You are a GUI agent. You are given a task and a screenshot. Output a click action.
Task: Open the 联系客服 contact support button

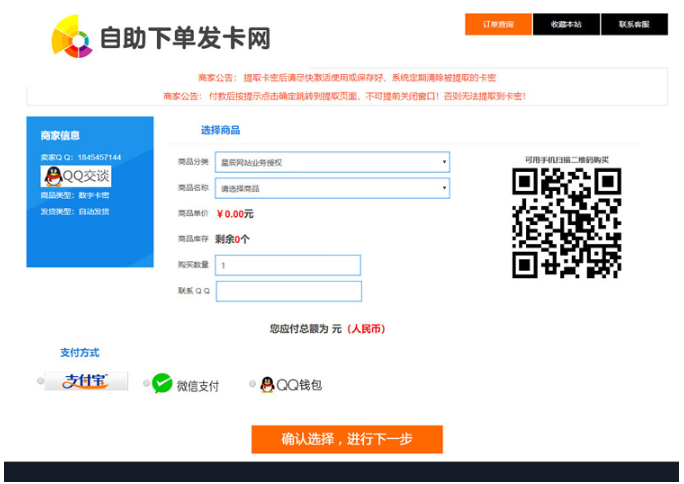click(x=634, y=24)
